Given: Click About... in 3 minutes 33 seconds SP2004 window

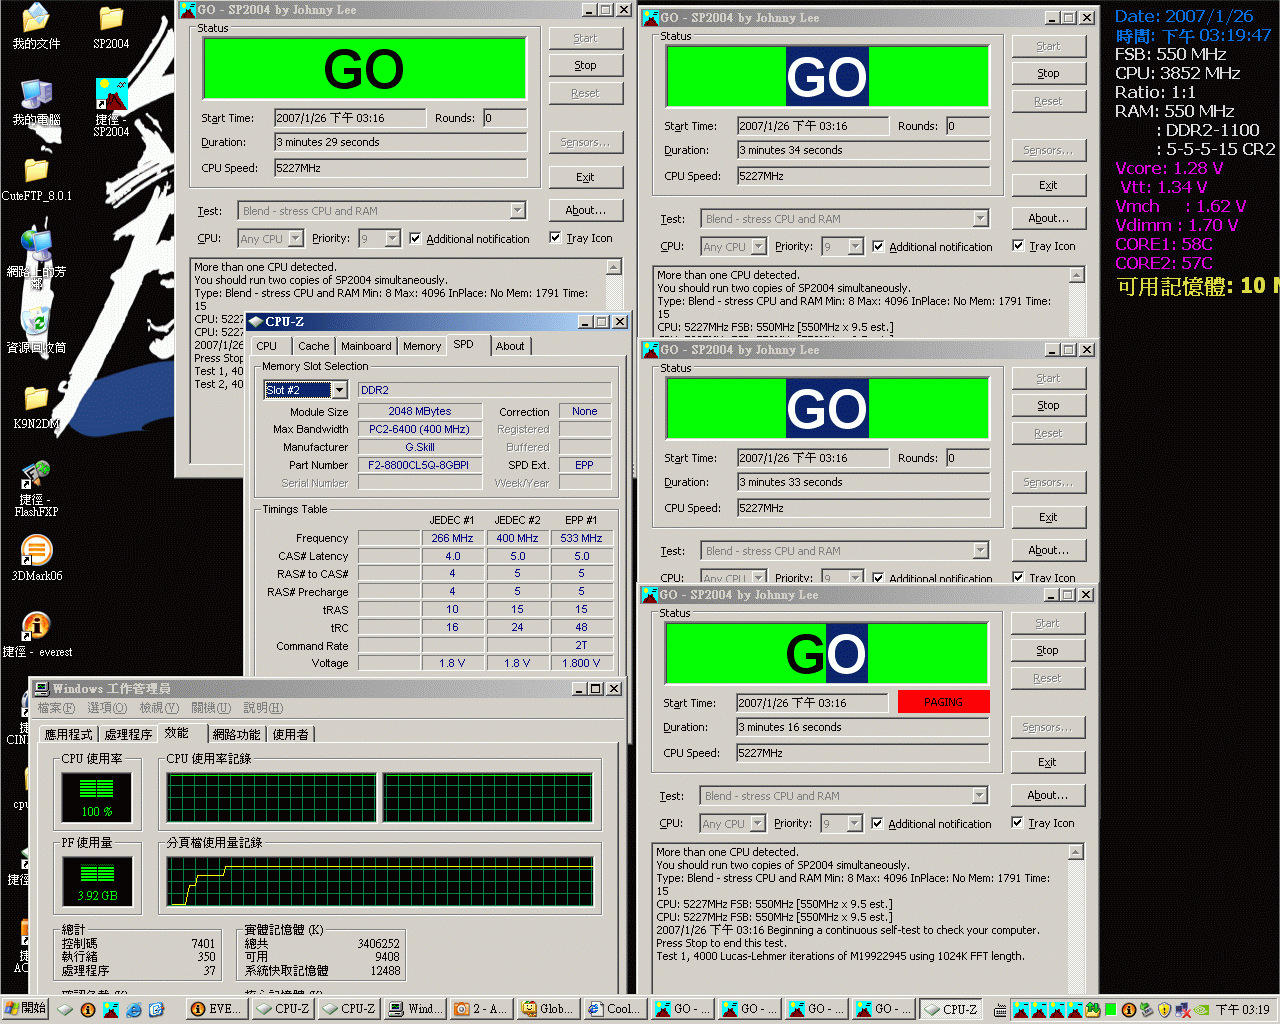Looking at the screenshot, I should pyautogui.click(x=1048, y=551).
